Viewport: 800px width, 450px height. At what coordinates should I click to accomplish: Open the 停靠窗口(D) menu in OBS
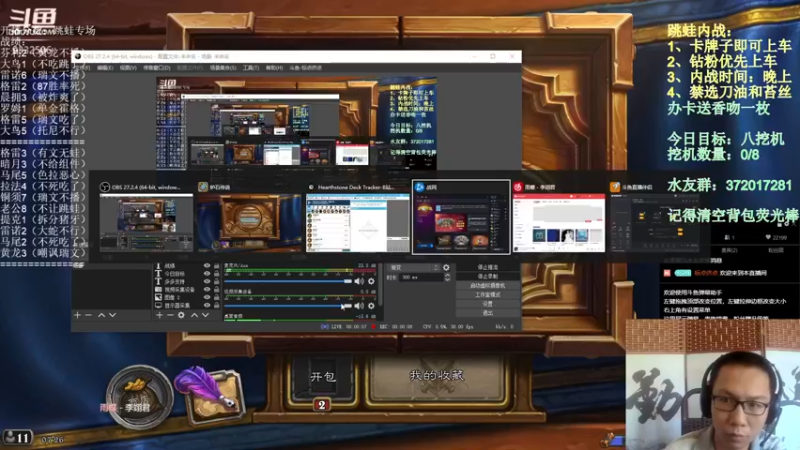(x=157, y=68)
